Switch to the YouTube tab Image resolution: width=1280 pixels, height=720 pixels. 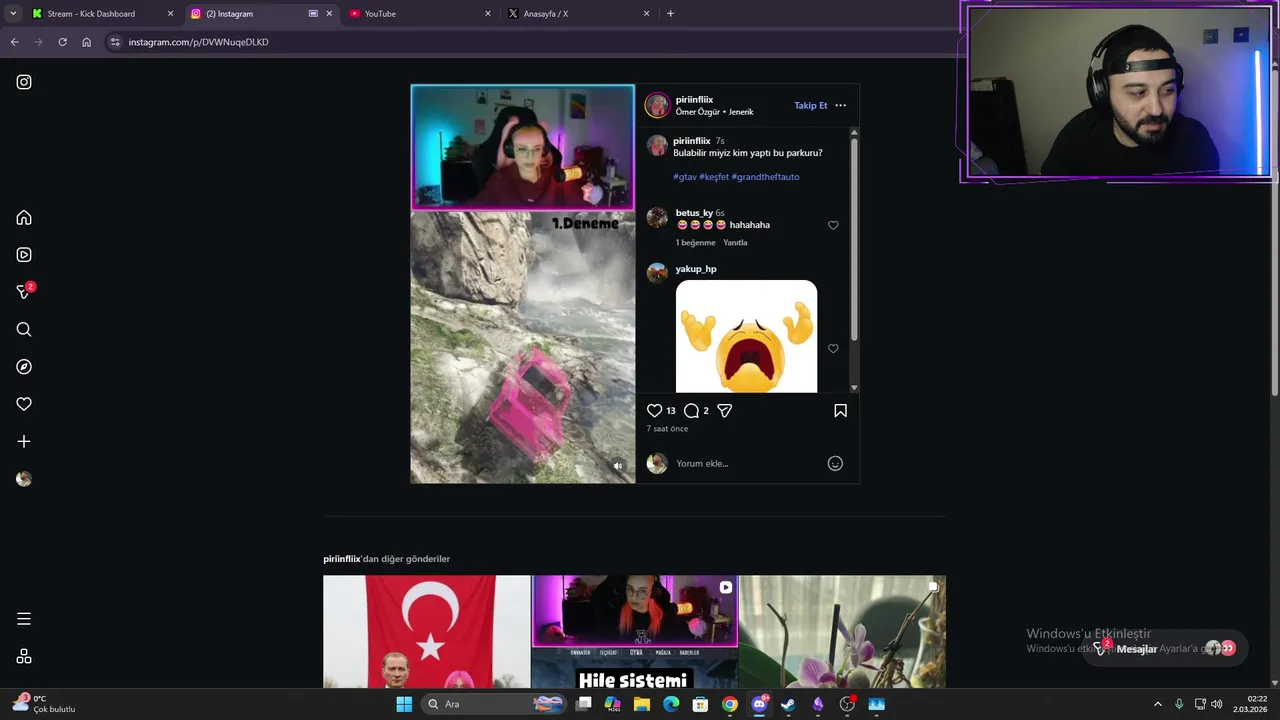point(420,14)
